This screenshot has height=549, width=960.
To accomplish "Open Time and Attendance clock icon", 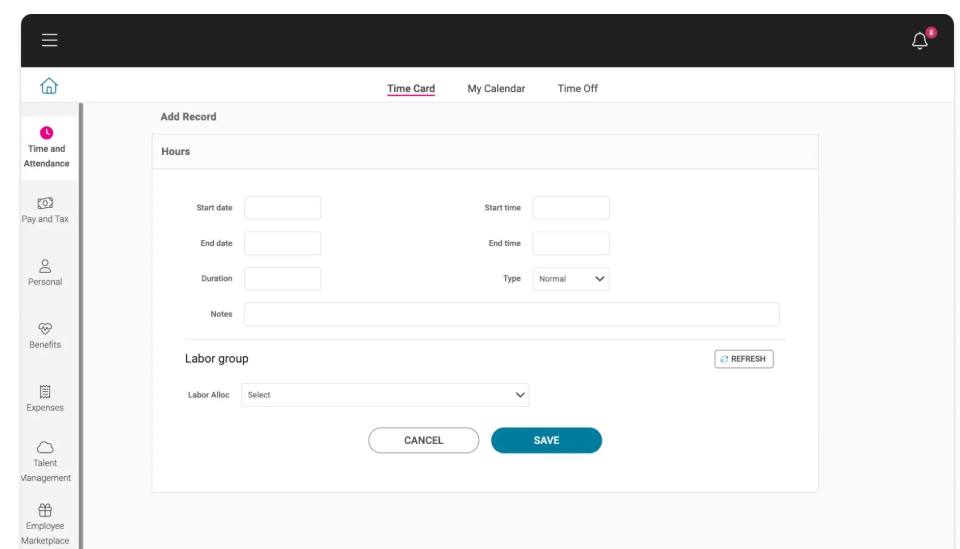I will [x=46, y=132].
